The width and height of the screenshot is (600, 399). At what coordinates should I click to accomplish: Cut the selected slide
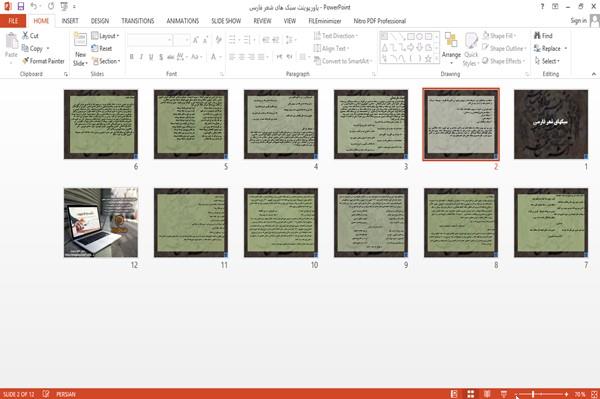pyautogui.click(x=31, y=36)
